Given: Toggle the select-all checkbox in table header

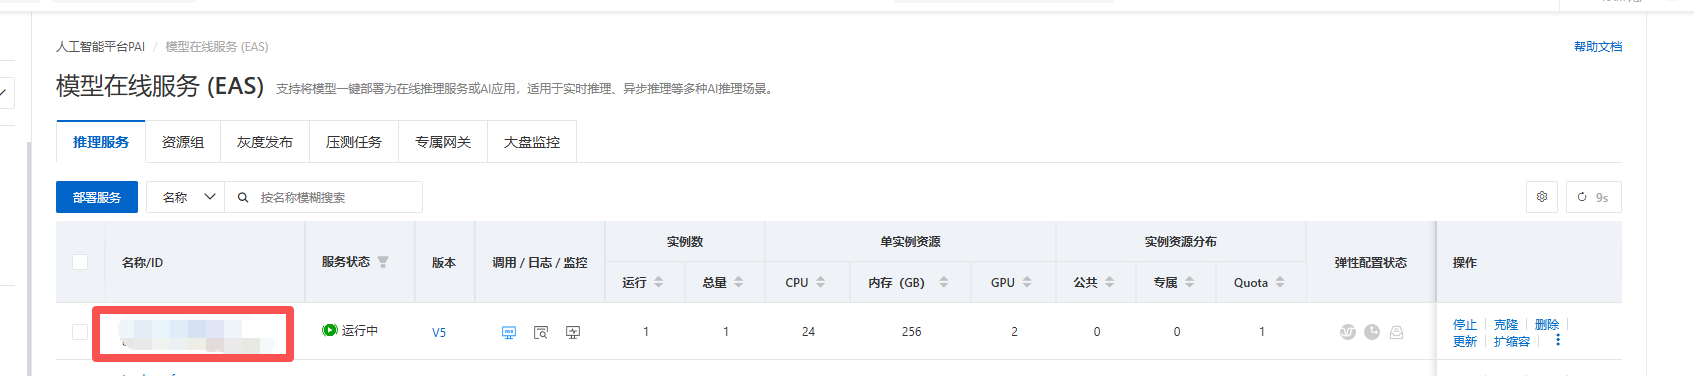Looking at the screenshot, I should [80, 262].
